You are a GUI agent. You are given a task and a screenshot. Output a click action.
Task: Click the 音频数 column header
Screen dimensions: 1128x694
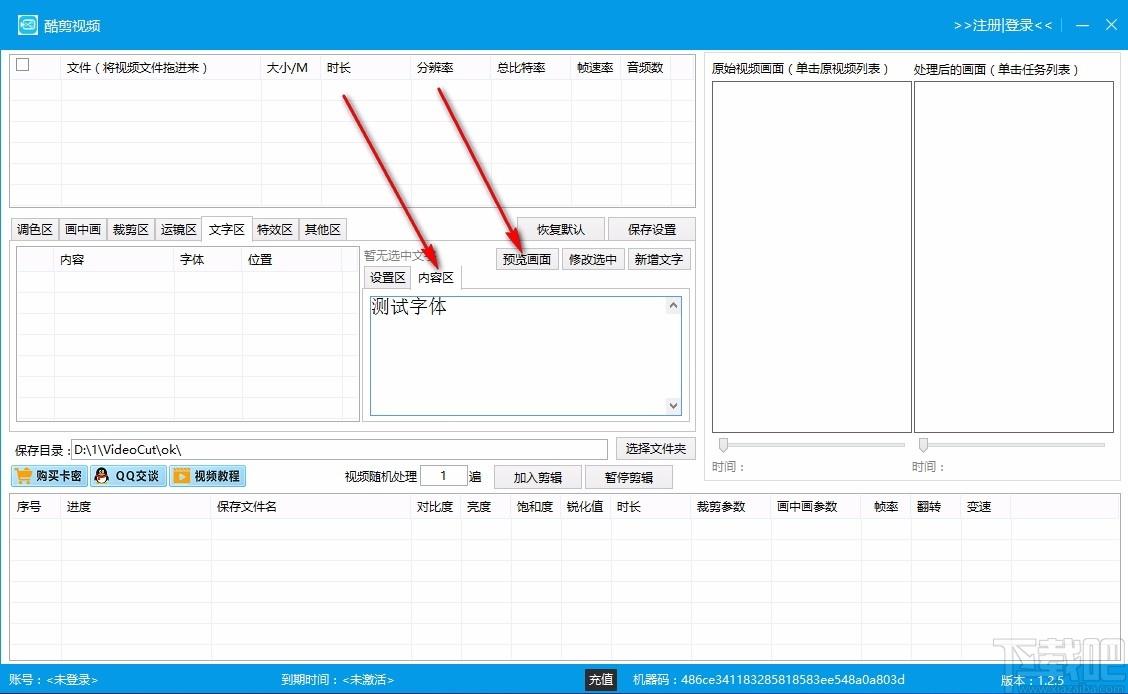pos(645,68)
